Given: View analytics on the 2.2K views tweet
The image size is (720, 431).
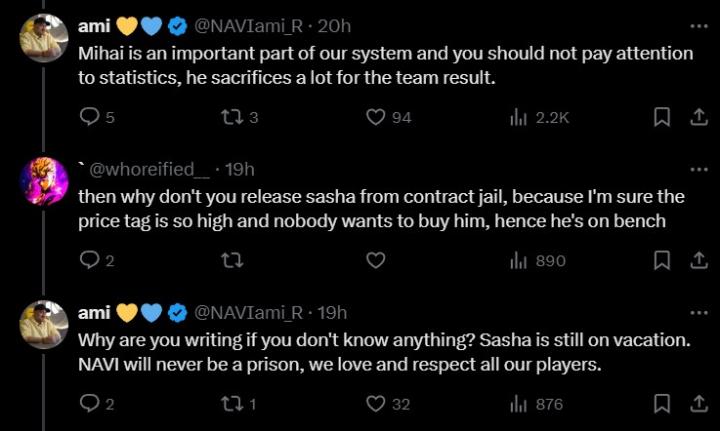Looking at the screenshot, I should click(519, 117).
